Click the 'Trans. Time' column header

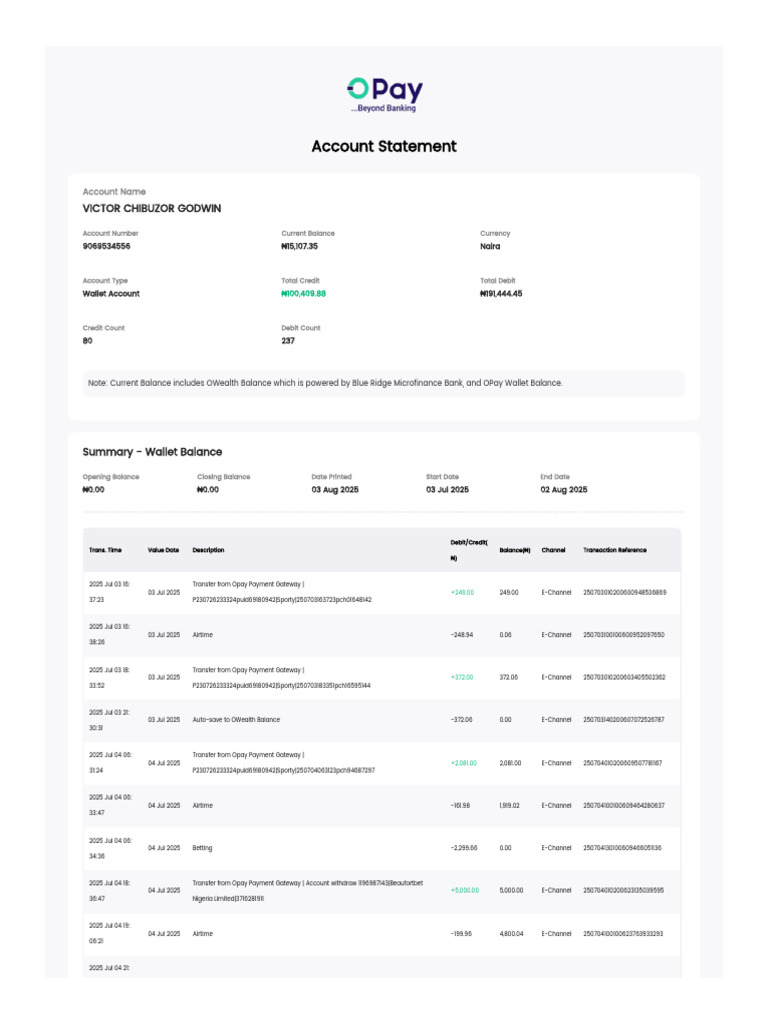[x=105, y=551]
